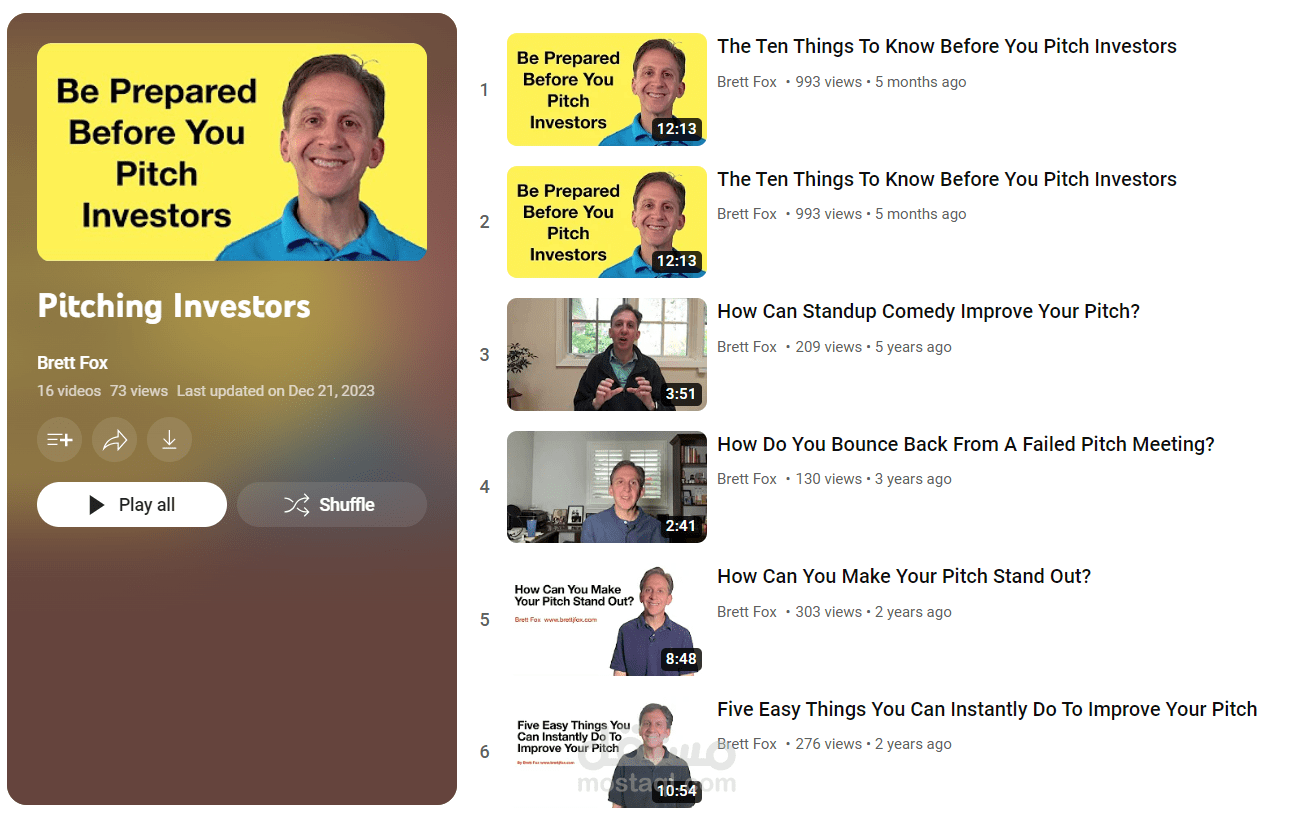Open title 'How Can You Make Your Pitch Stand Out?'
Image resolution: width=1314 pixels, height=813 pixels.
[x=904, y=577]
